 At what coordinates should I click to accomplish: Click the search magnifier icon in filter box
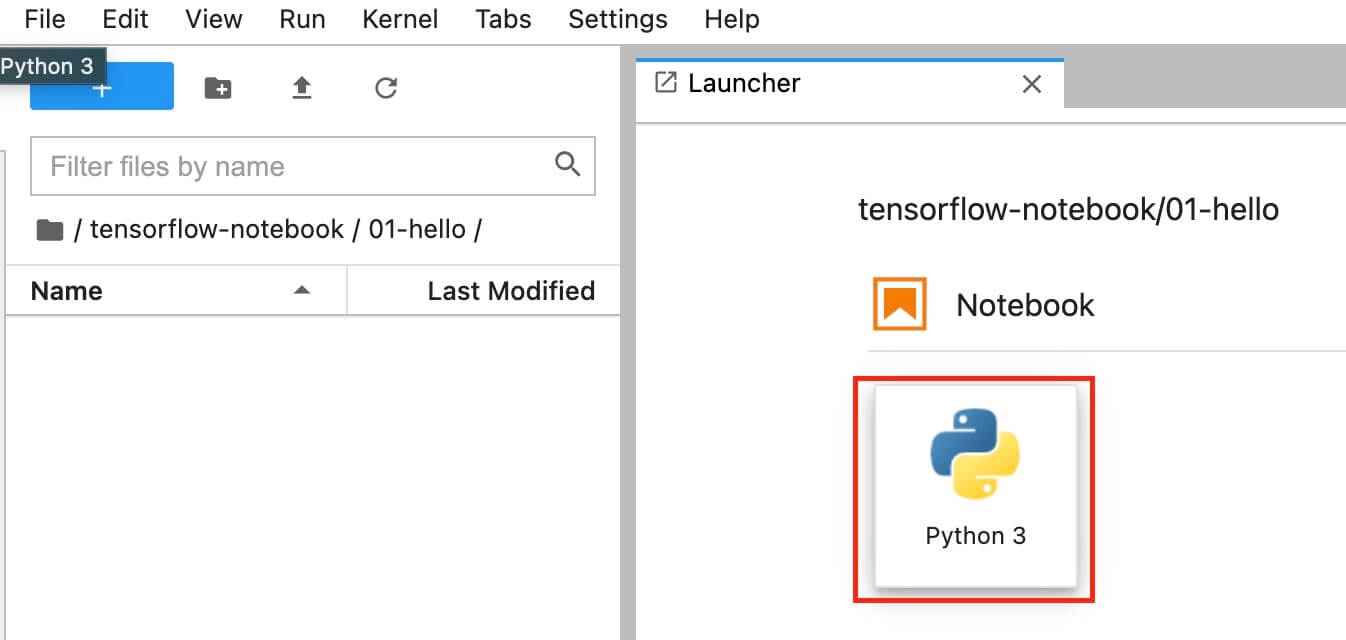[x=567, y=164]
